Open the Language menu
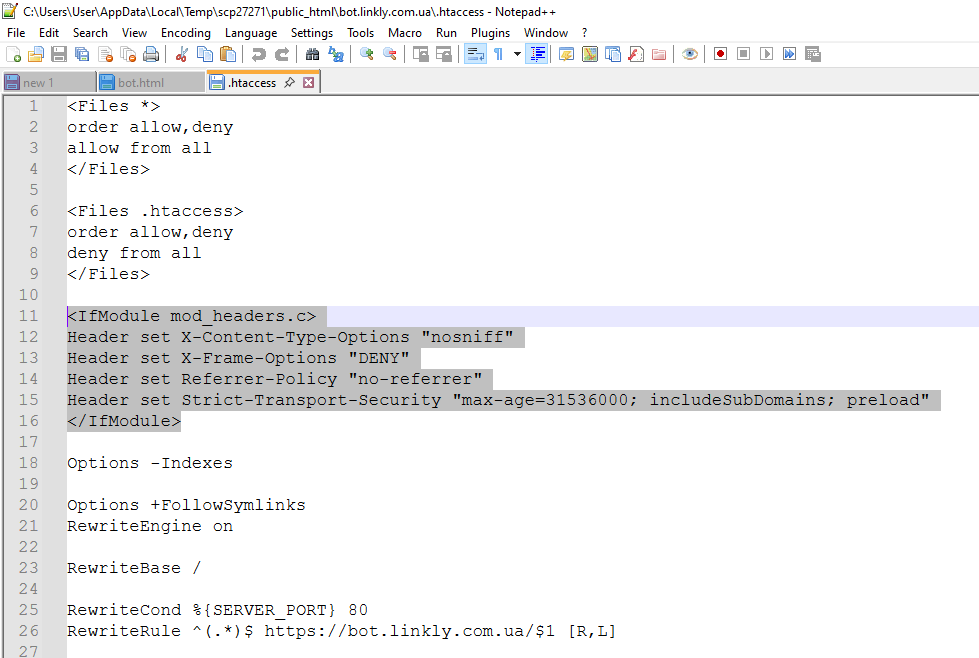The height and width of the screenshot is (658, 979). tap(251, 32)
